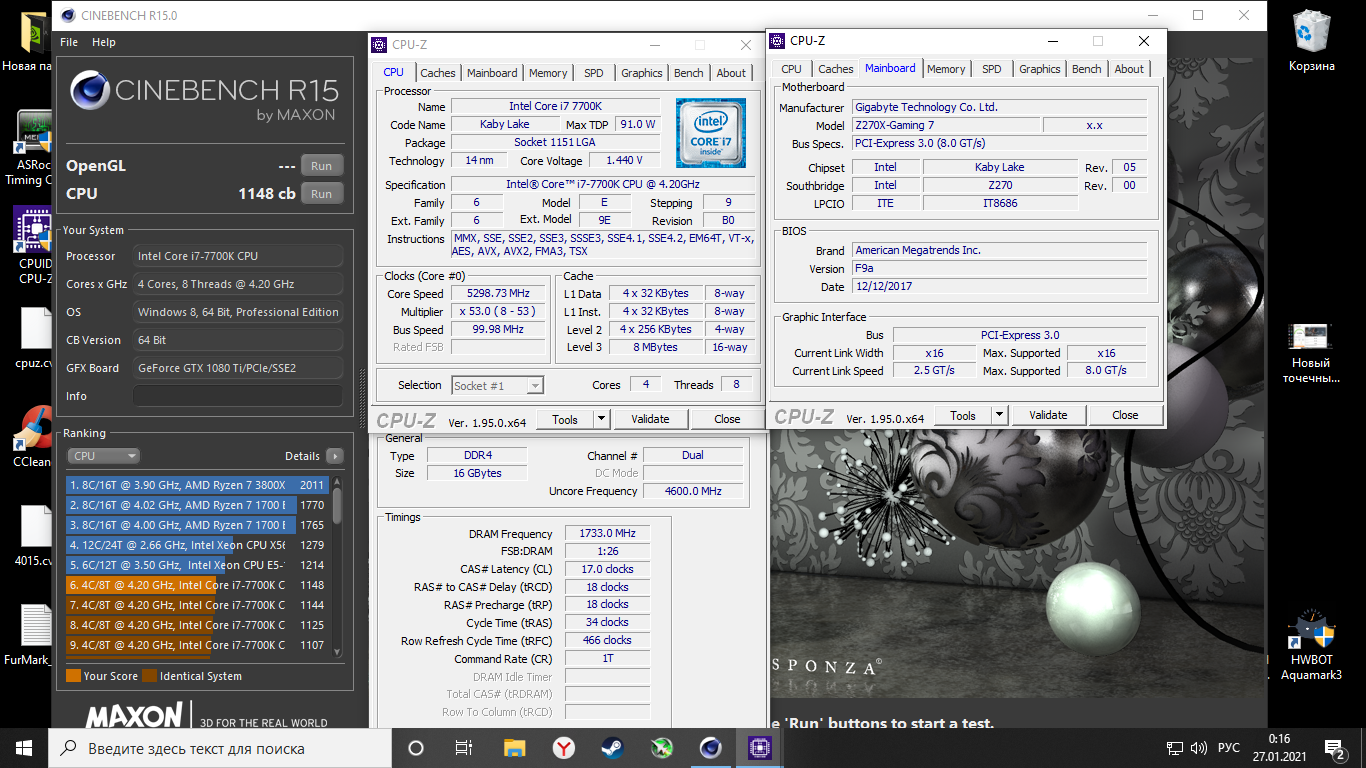
Task: Switch to Caches tab in processor CPU-Z window
Action: pos(438,73)
